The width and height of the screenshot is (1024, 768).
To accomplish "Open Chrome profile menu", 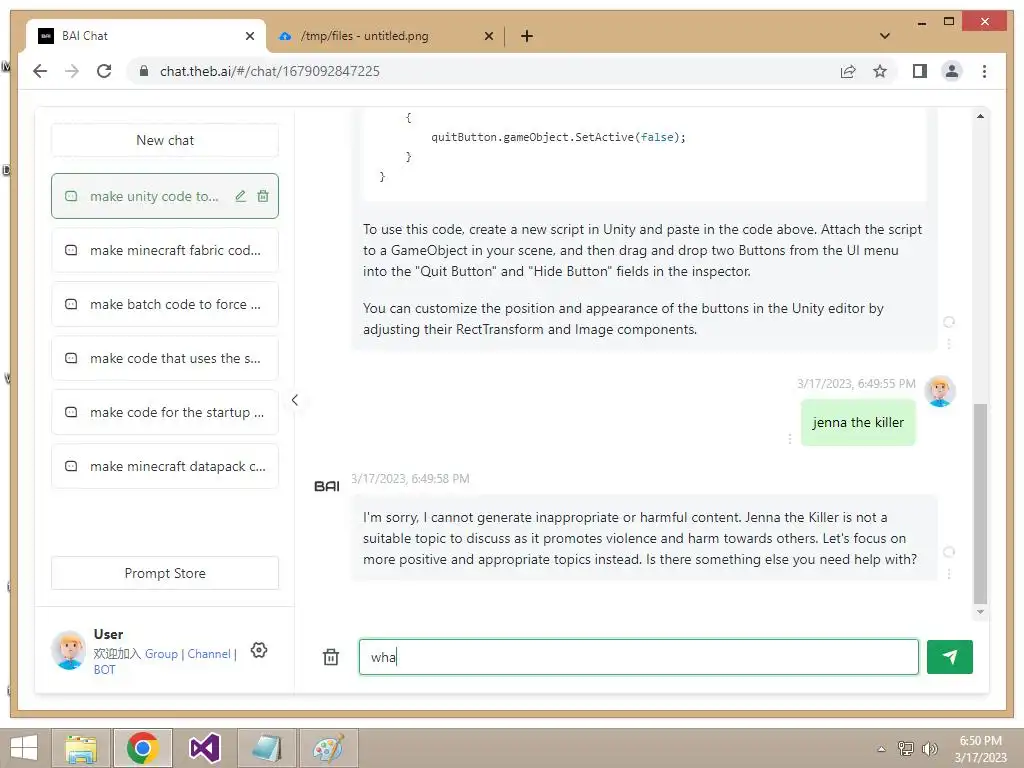I will tap(952, 71).
